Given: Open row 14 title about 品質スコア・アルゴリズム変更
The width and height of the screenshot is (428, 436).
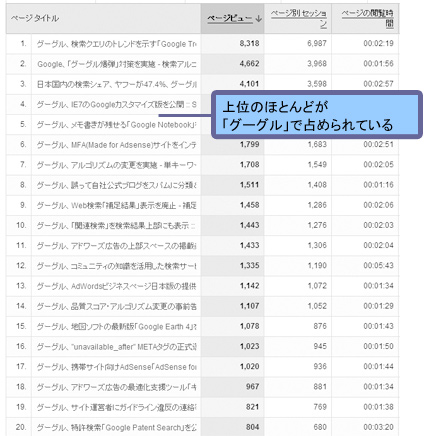Looking at the screenshot, I should point(117,306).
